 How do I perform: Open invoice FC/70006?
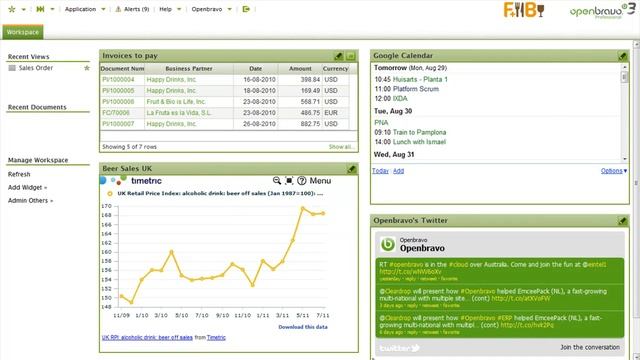(x=116, y=113)
